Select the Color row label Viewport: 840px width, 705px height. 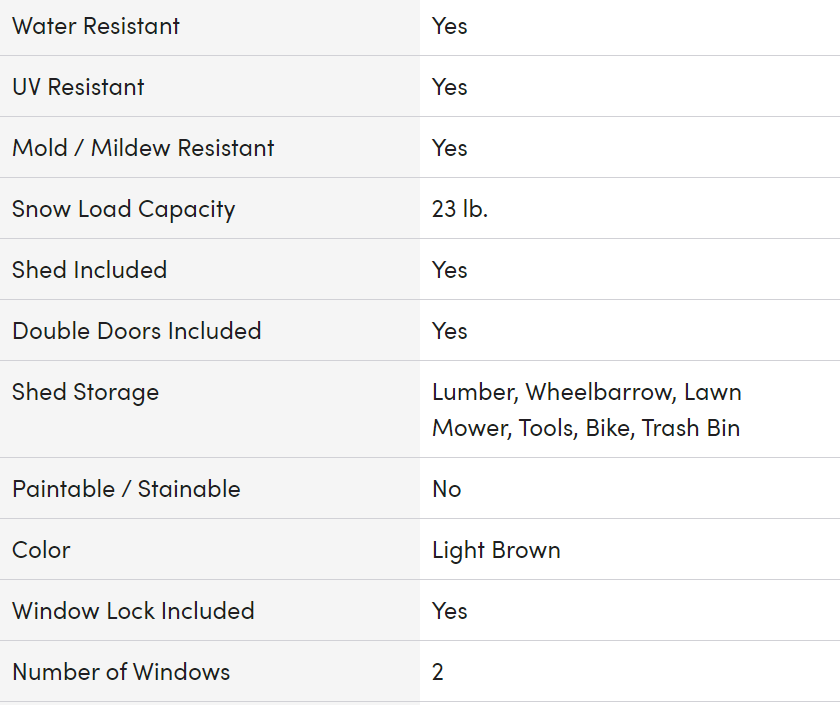pos(41,550)
